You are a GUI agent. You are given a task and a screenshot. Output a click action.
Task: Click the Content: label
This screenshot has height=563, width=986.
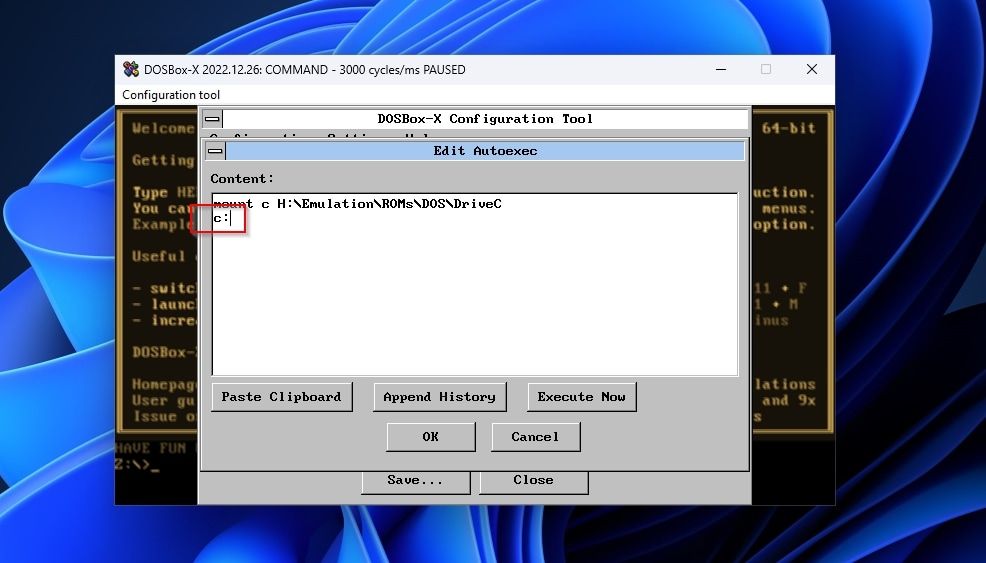[x=242, y=179]
